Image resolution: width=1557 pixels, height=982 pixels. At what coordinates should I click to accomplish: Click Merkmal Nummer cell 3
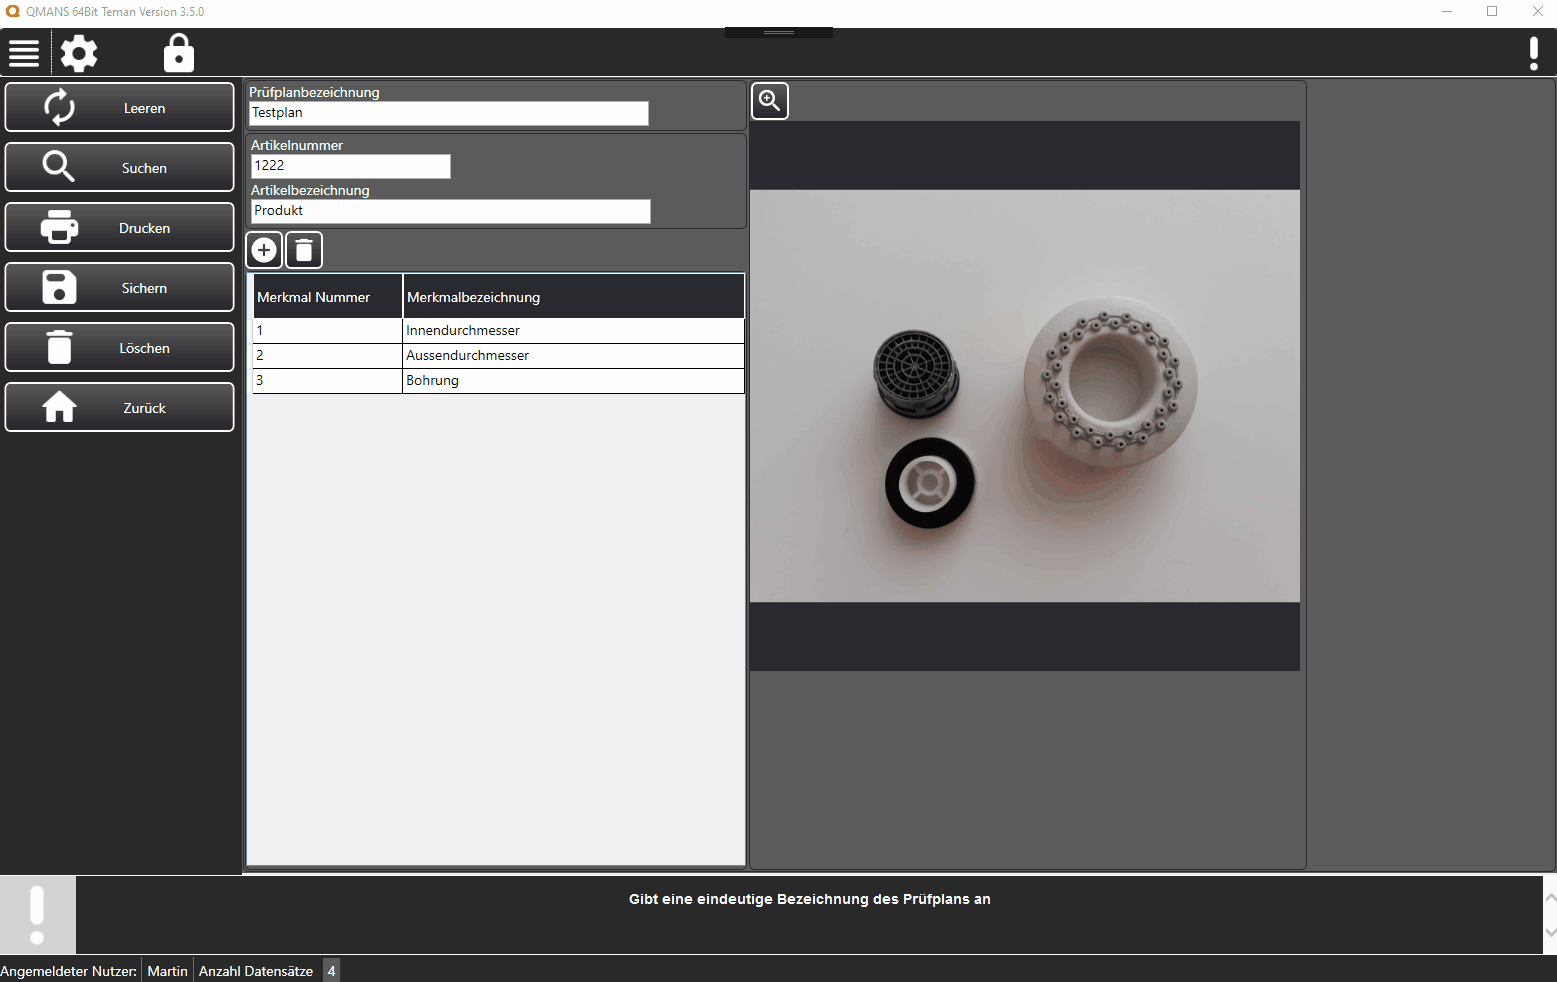click(327, 380)
